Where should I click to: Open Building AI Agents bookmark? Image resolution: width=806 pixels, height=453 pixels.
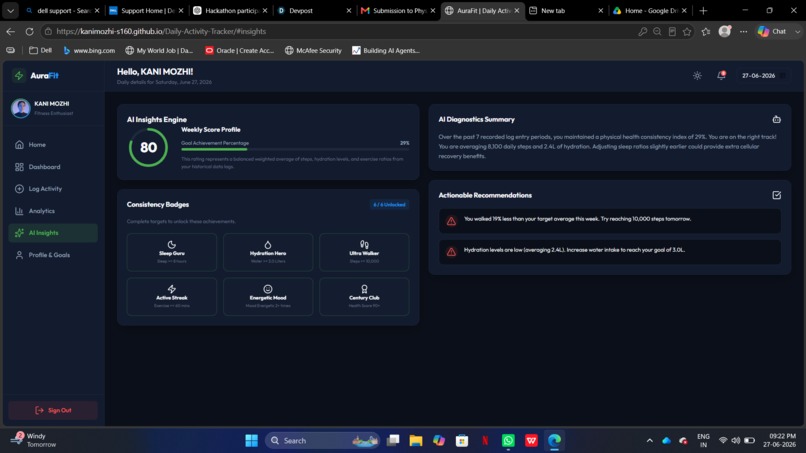(x=386, y=50)
